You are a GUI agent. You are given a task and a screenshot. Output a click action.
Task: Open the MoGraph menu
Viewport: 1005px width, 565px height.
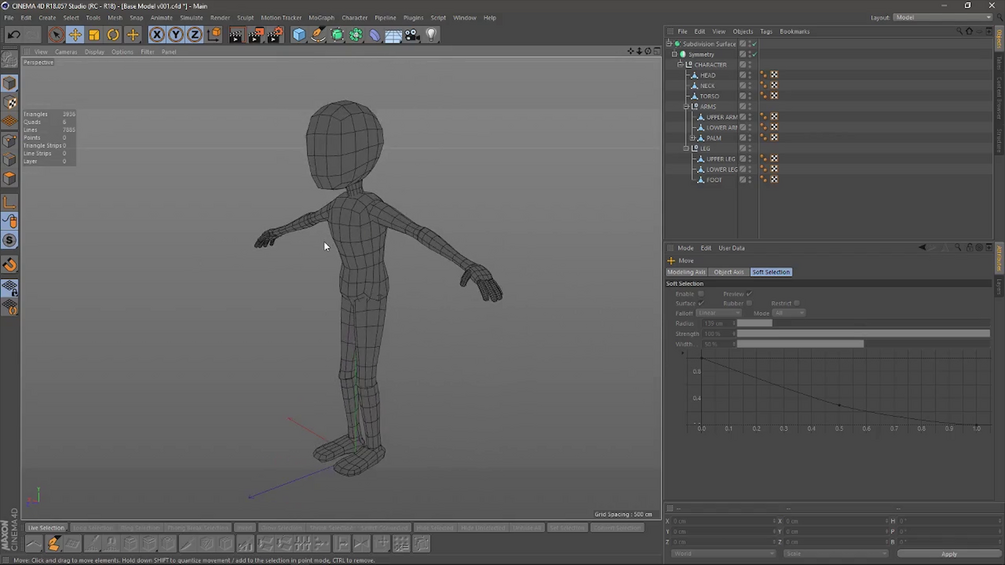321,18
